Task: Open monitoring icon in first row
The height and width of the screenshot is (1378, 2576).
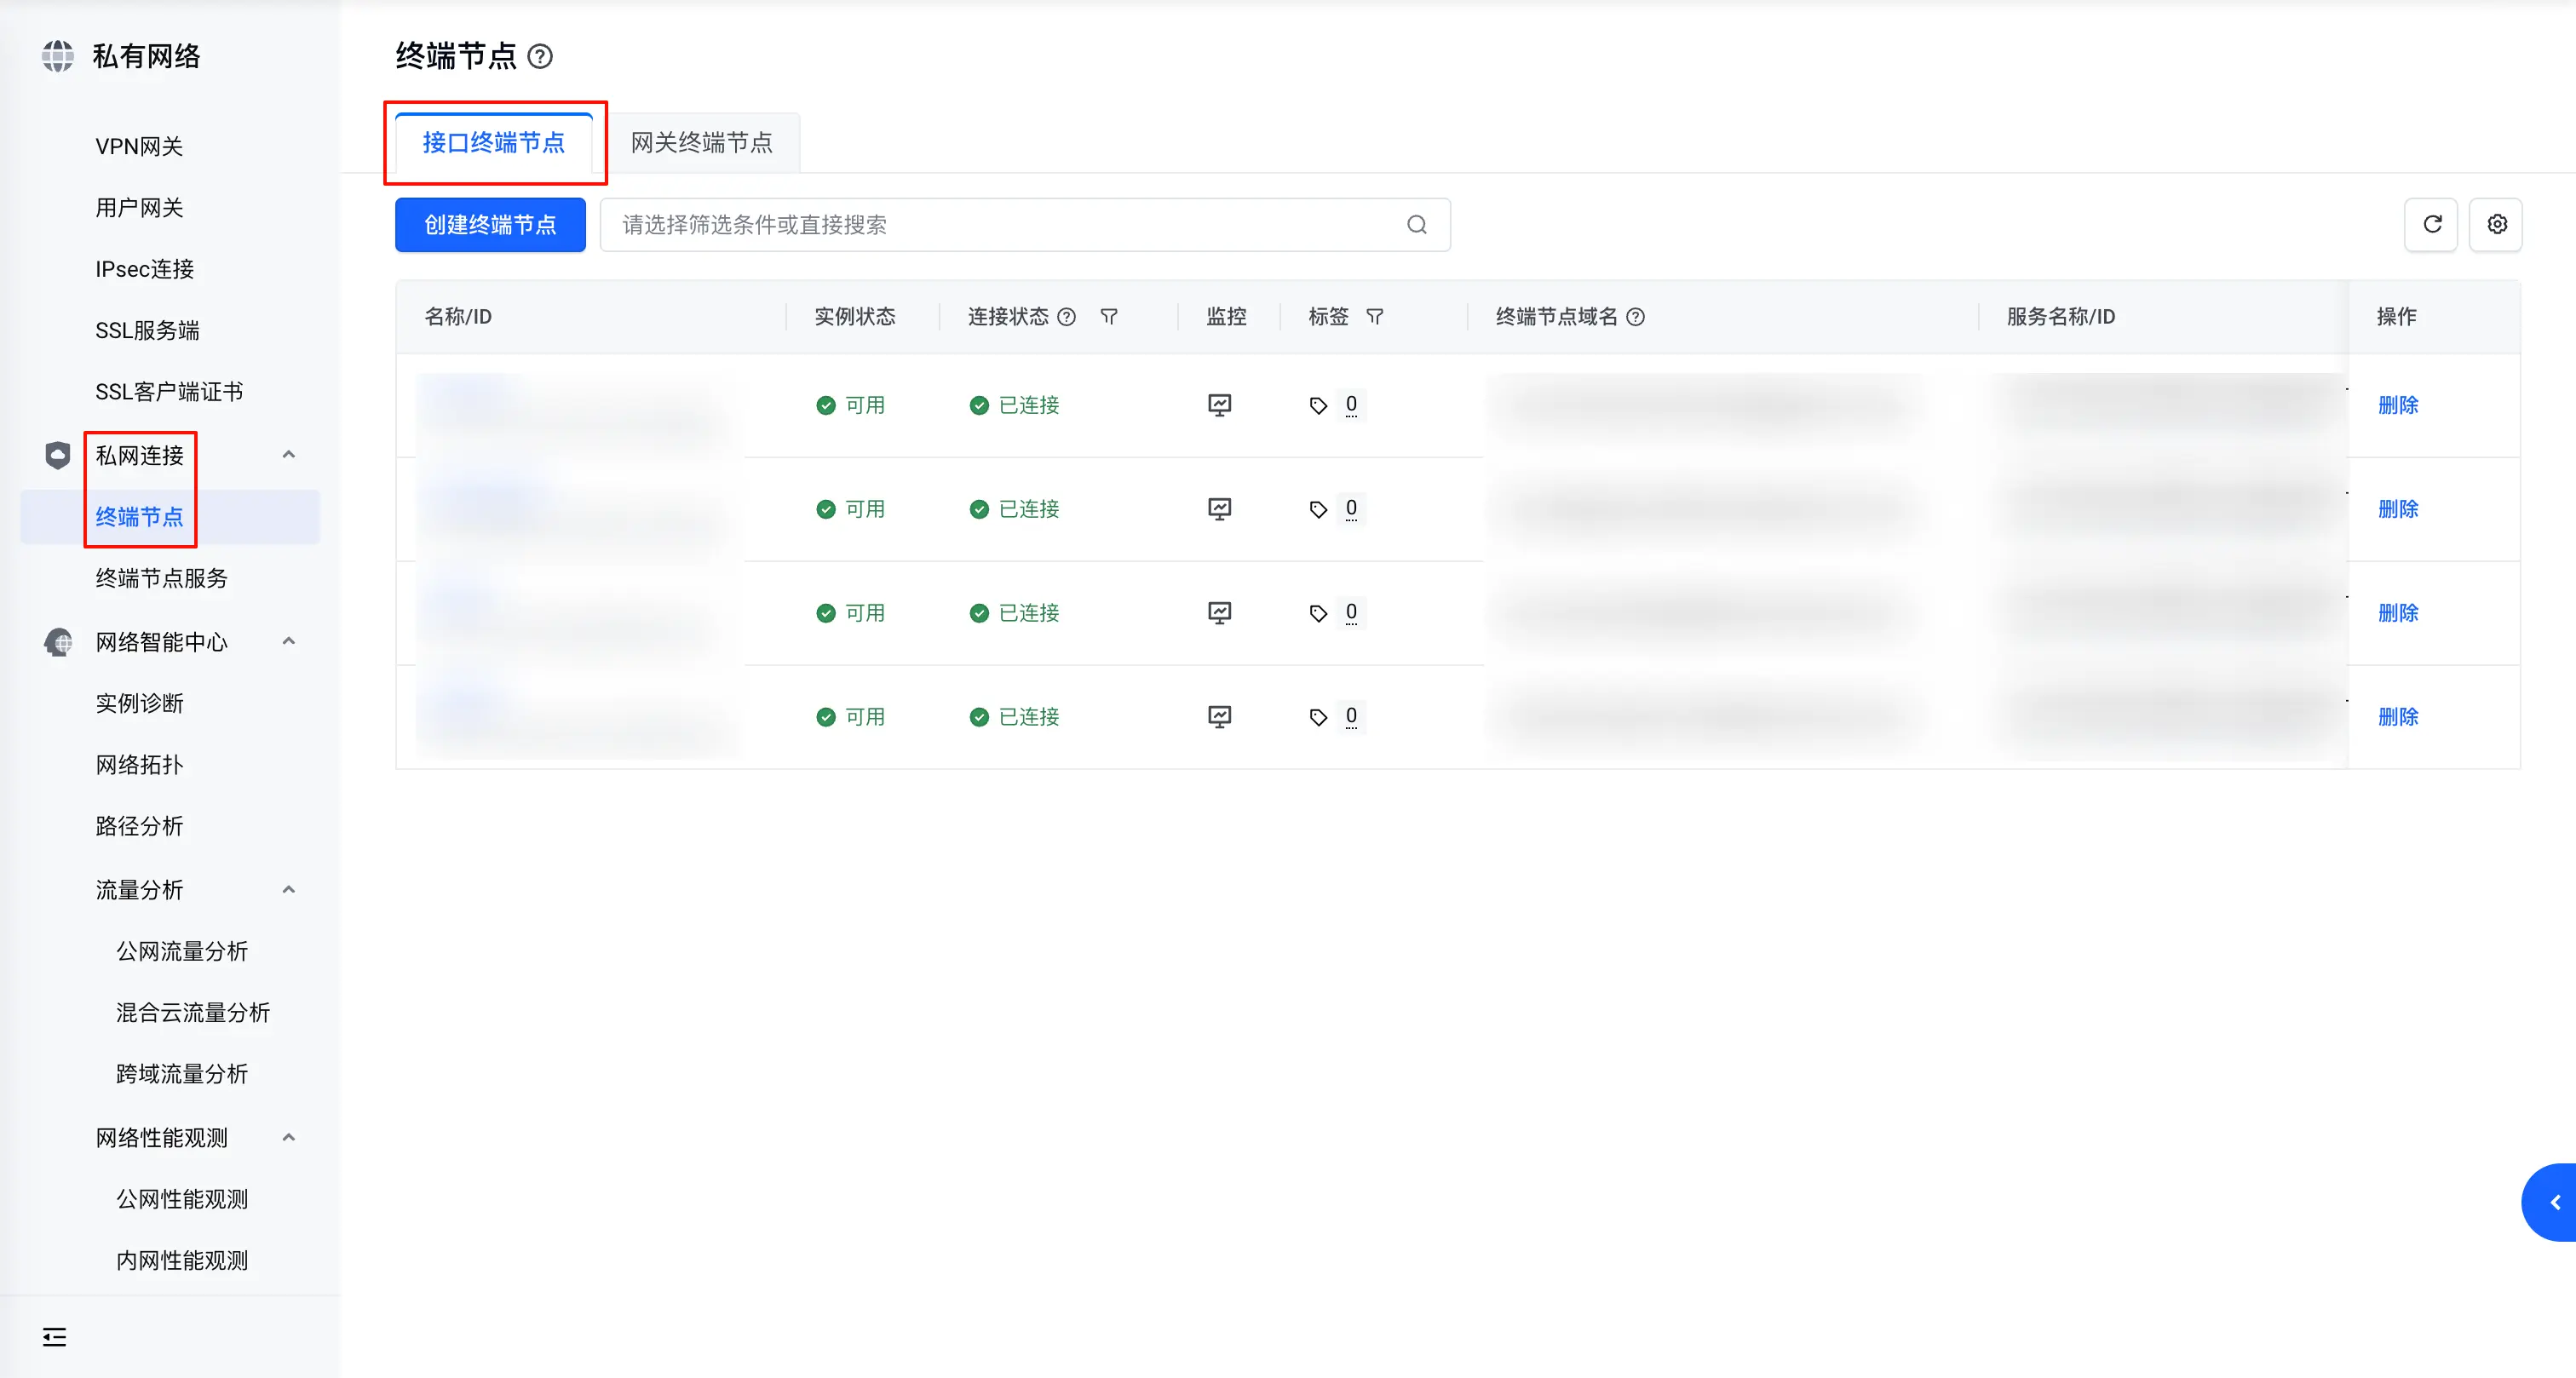Action: tap(1219, 405)
